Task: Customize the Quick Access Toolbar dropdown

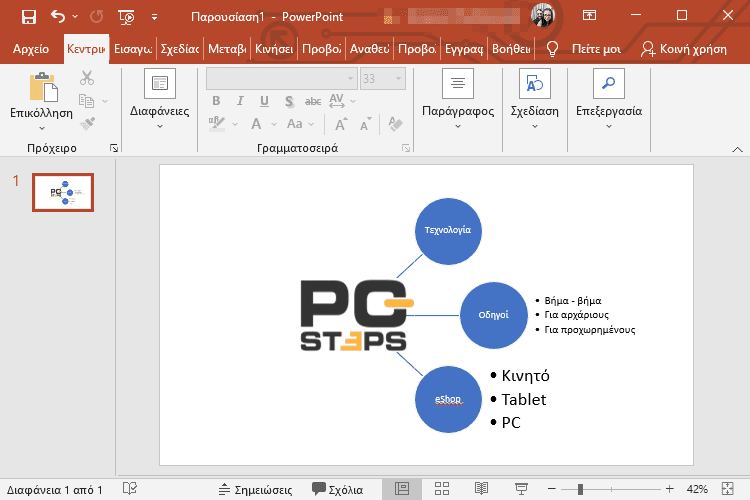Action: 154,17
